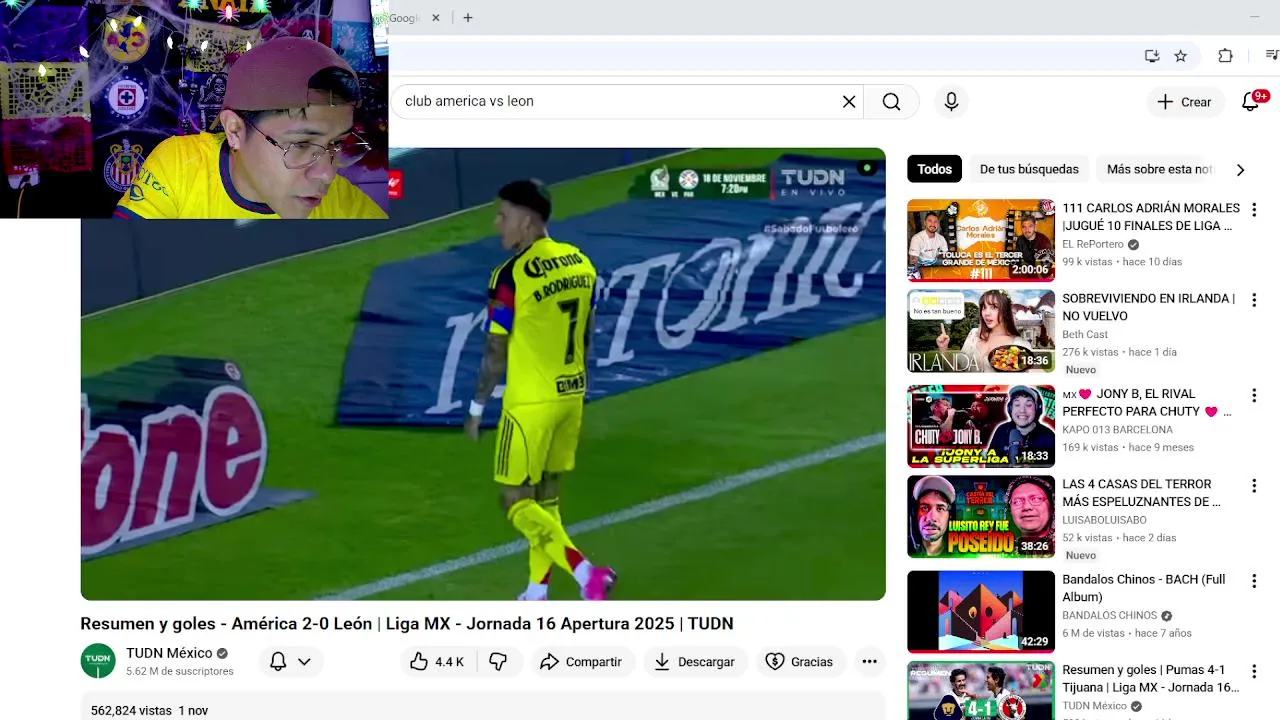Open channel LUISABOLUISABO
The image size is (1280, 720).
(1106, 520)
